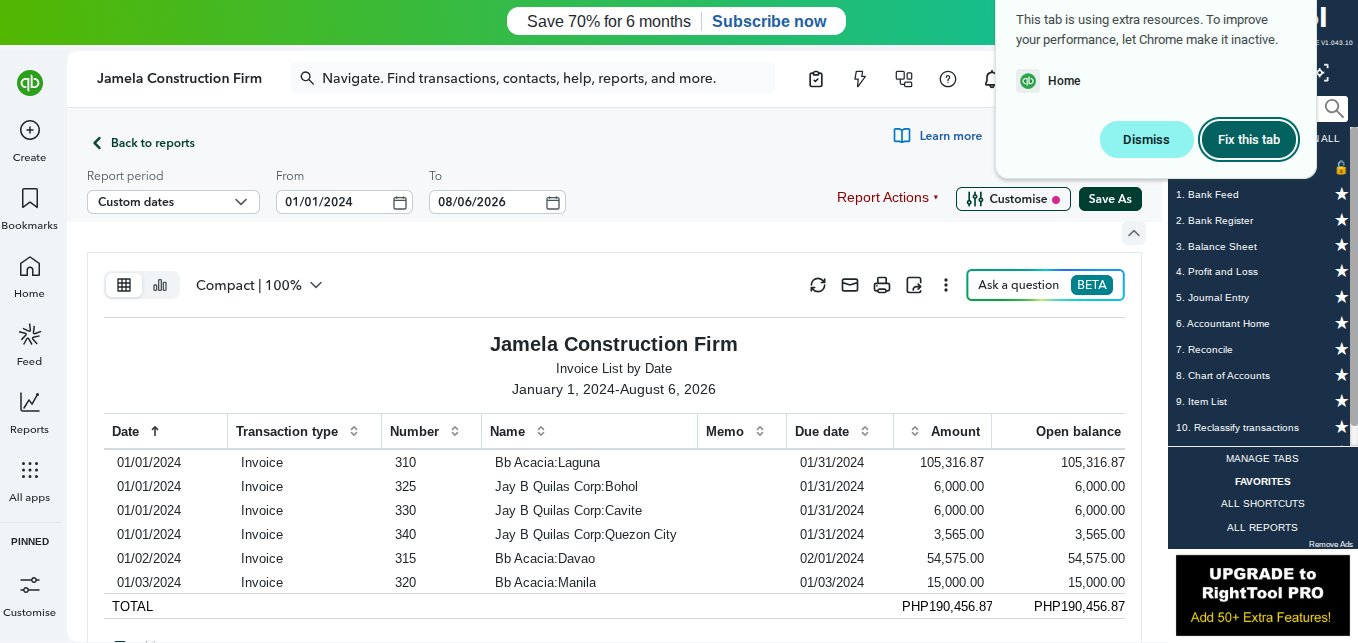This screenshot has width=1358, height=643.
Task: Open the Learn more link
Action: [938, 136]
